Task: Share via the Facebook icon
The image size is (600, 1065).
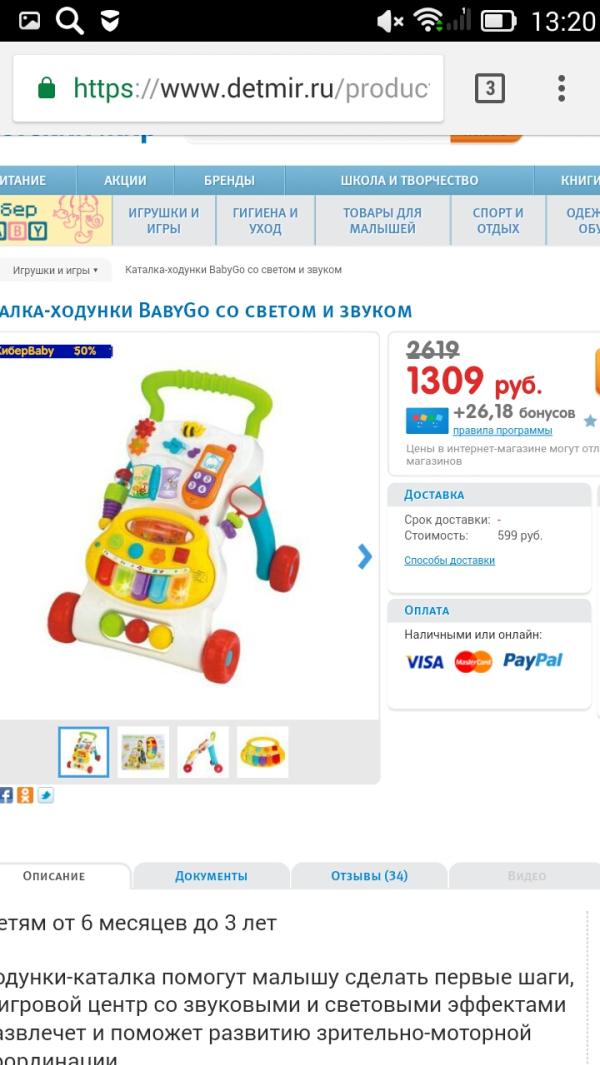Action: pos(6,795)
